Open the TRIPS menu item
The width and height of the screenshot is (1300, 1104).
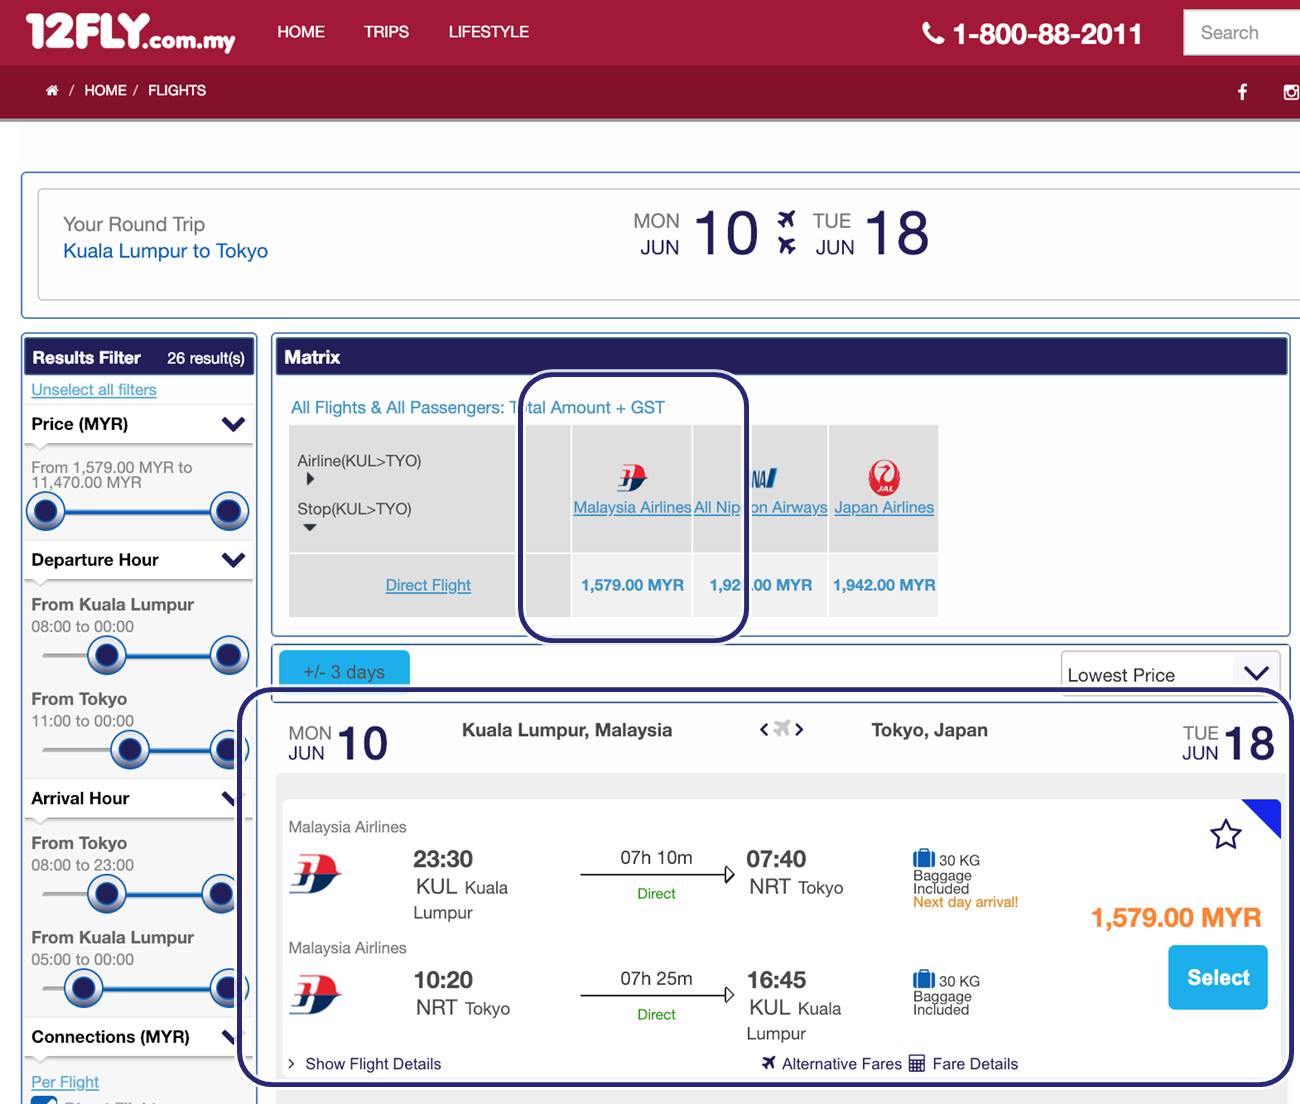coord(386,32)
